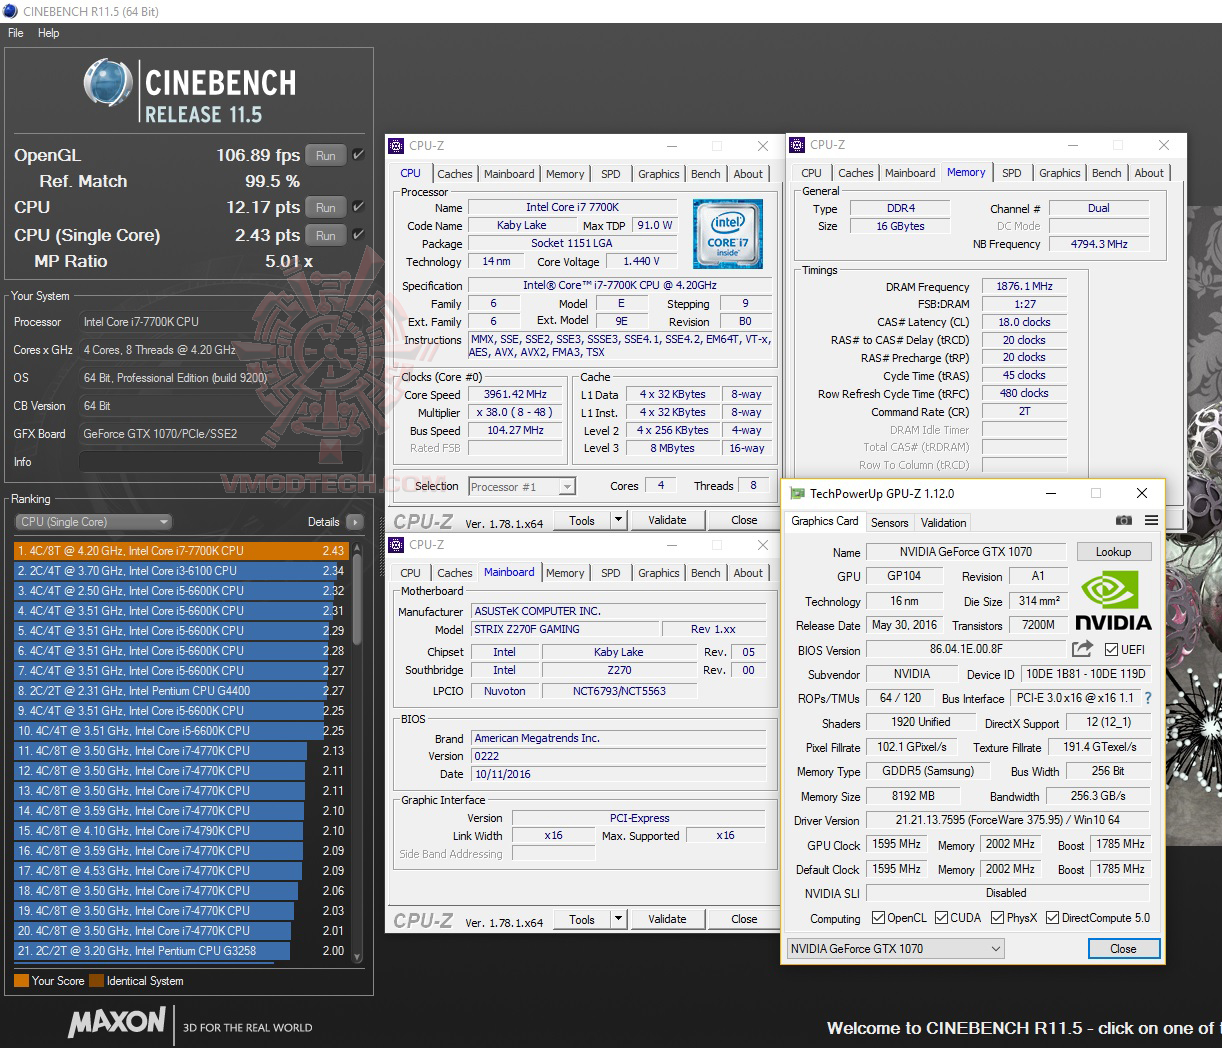Toggle the CUDA computing checkbox
Screen dimensions: 1222x1048
(941, 917)
